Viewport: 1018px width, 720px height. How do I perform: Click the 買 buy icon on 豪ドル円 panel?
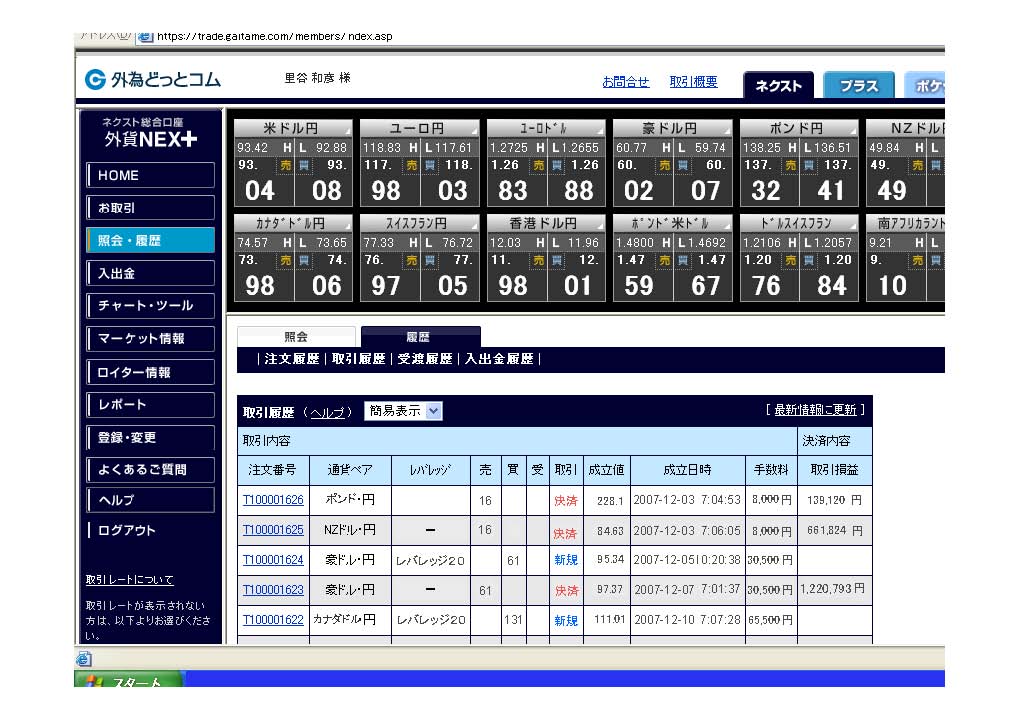(x=682, y=165)
